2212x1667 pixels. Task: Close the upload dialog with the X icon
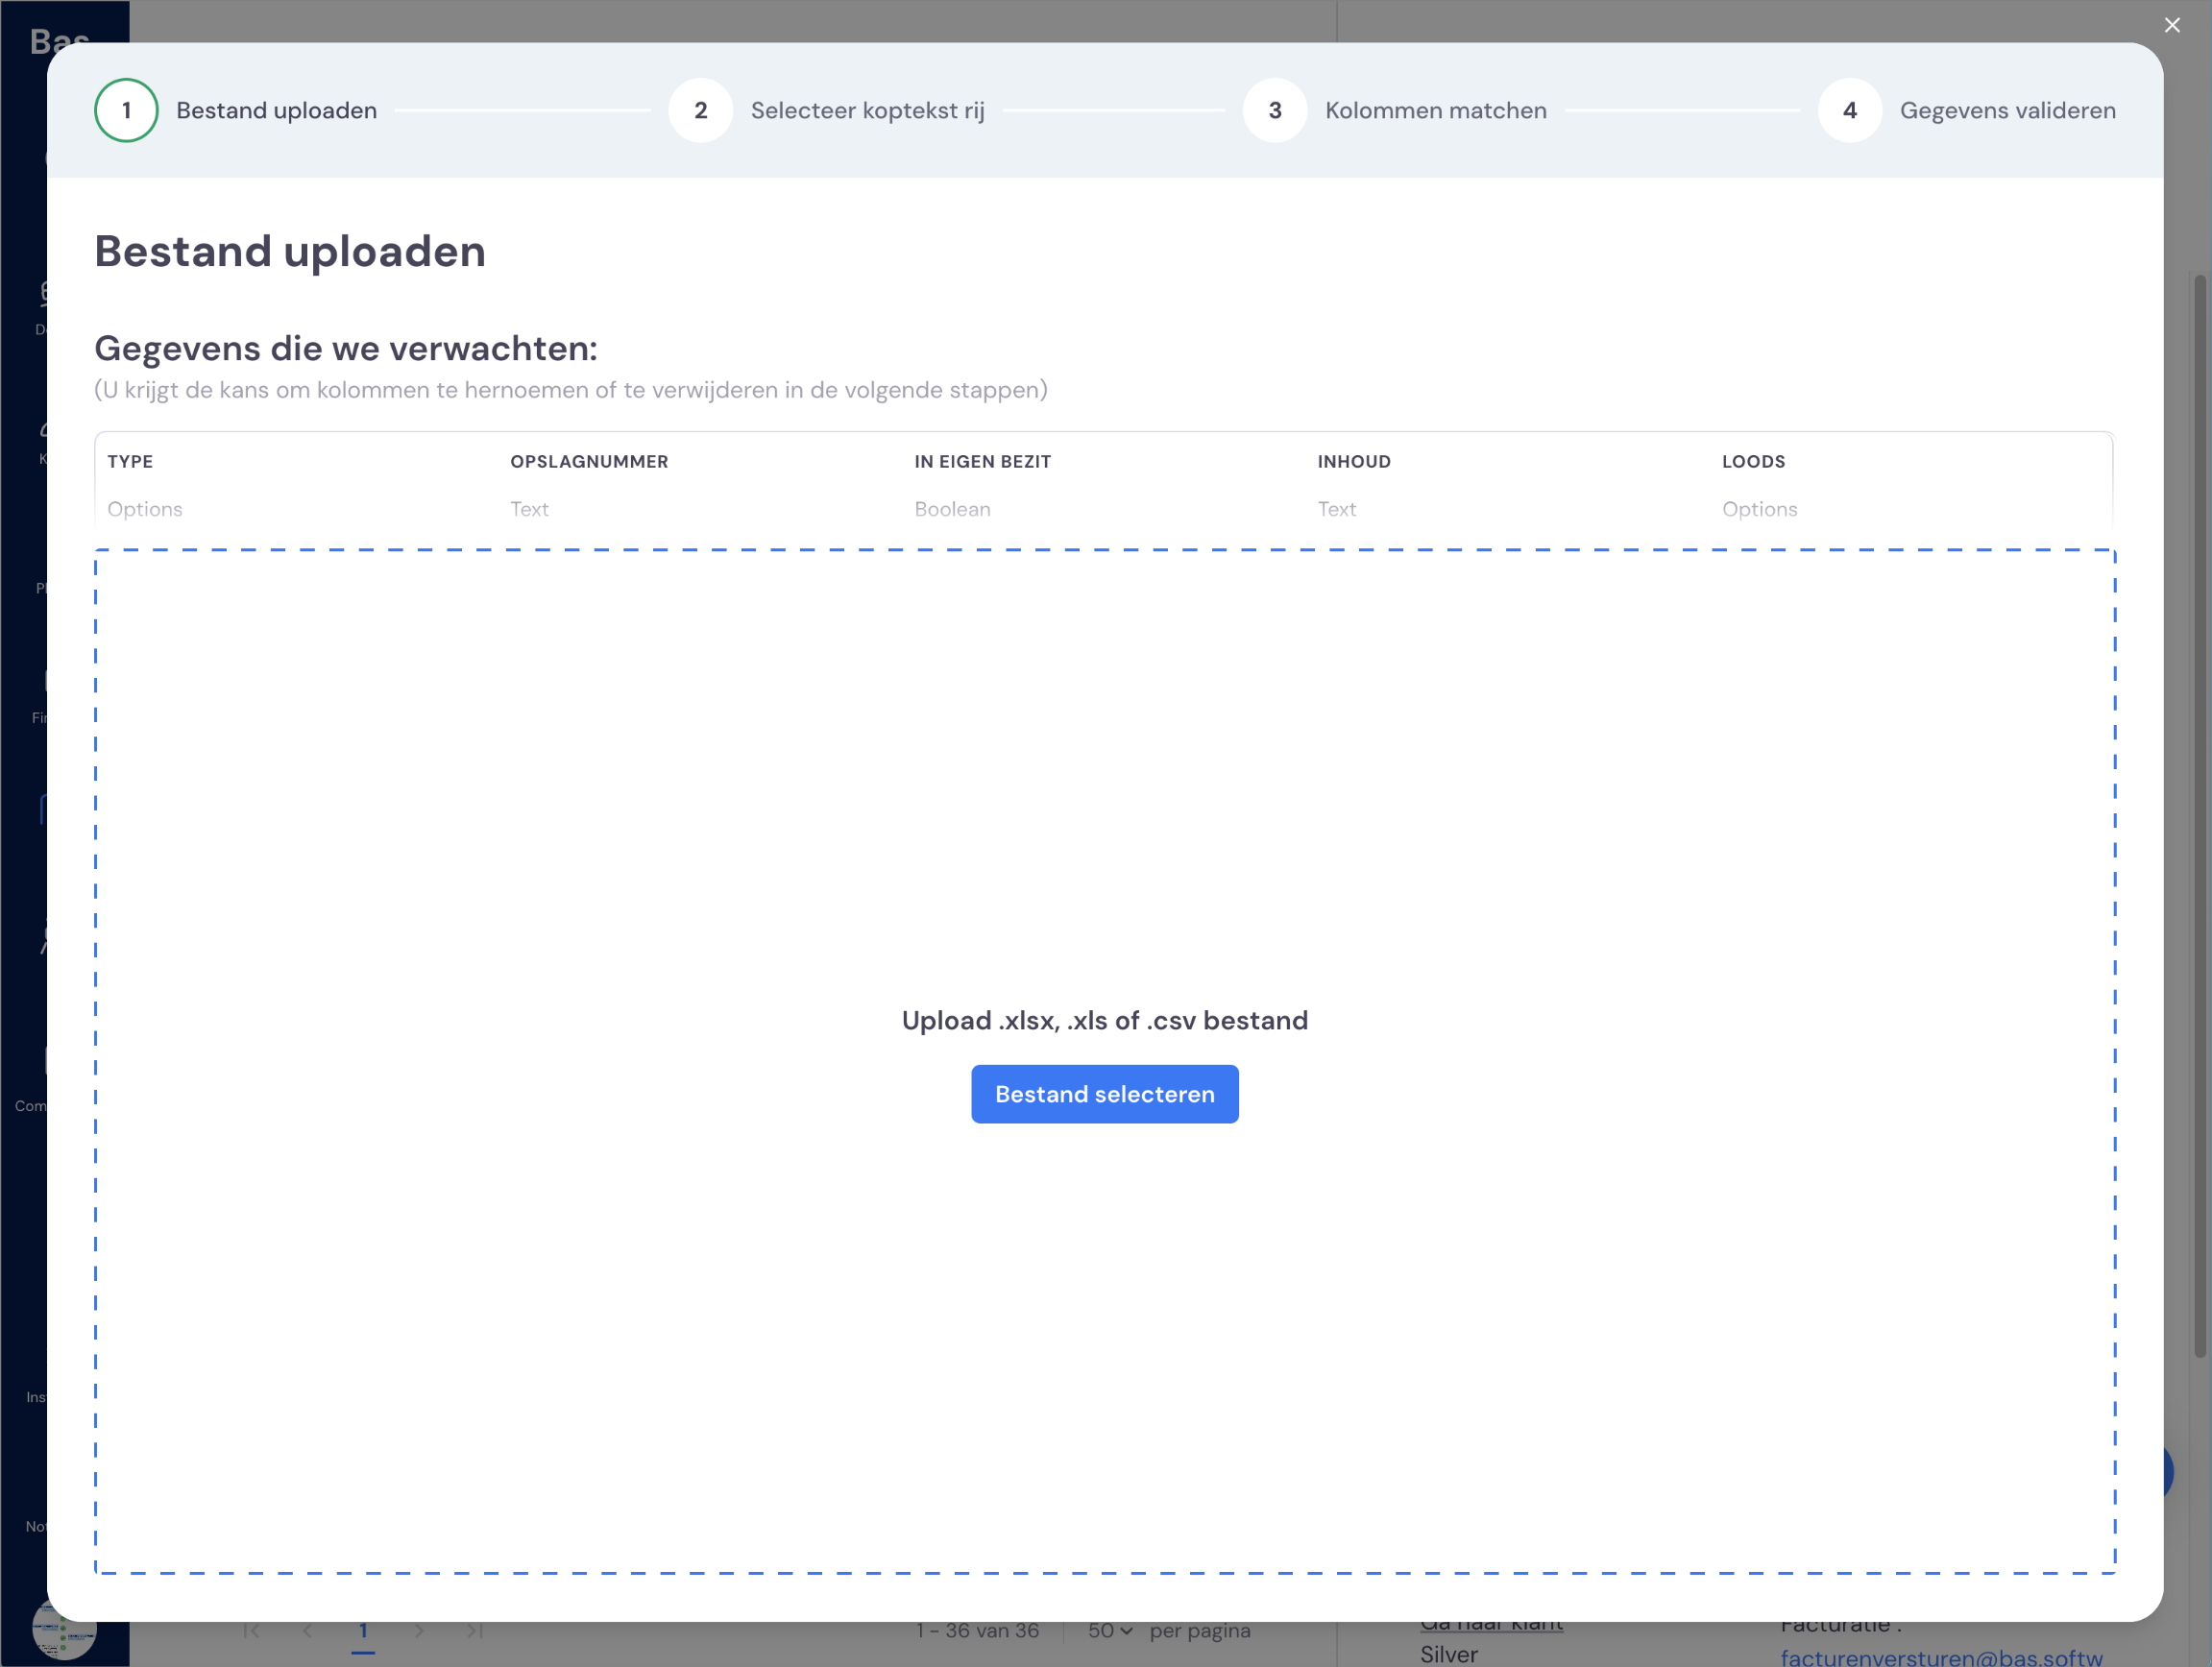point(2172,25)
